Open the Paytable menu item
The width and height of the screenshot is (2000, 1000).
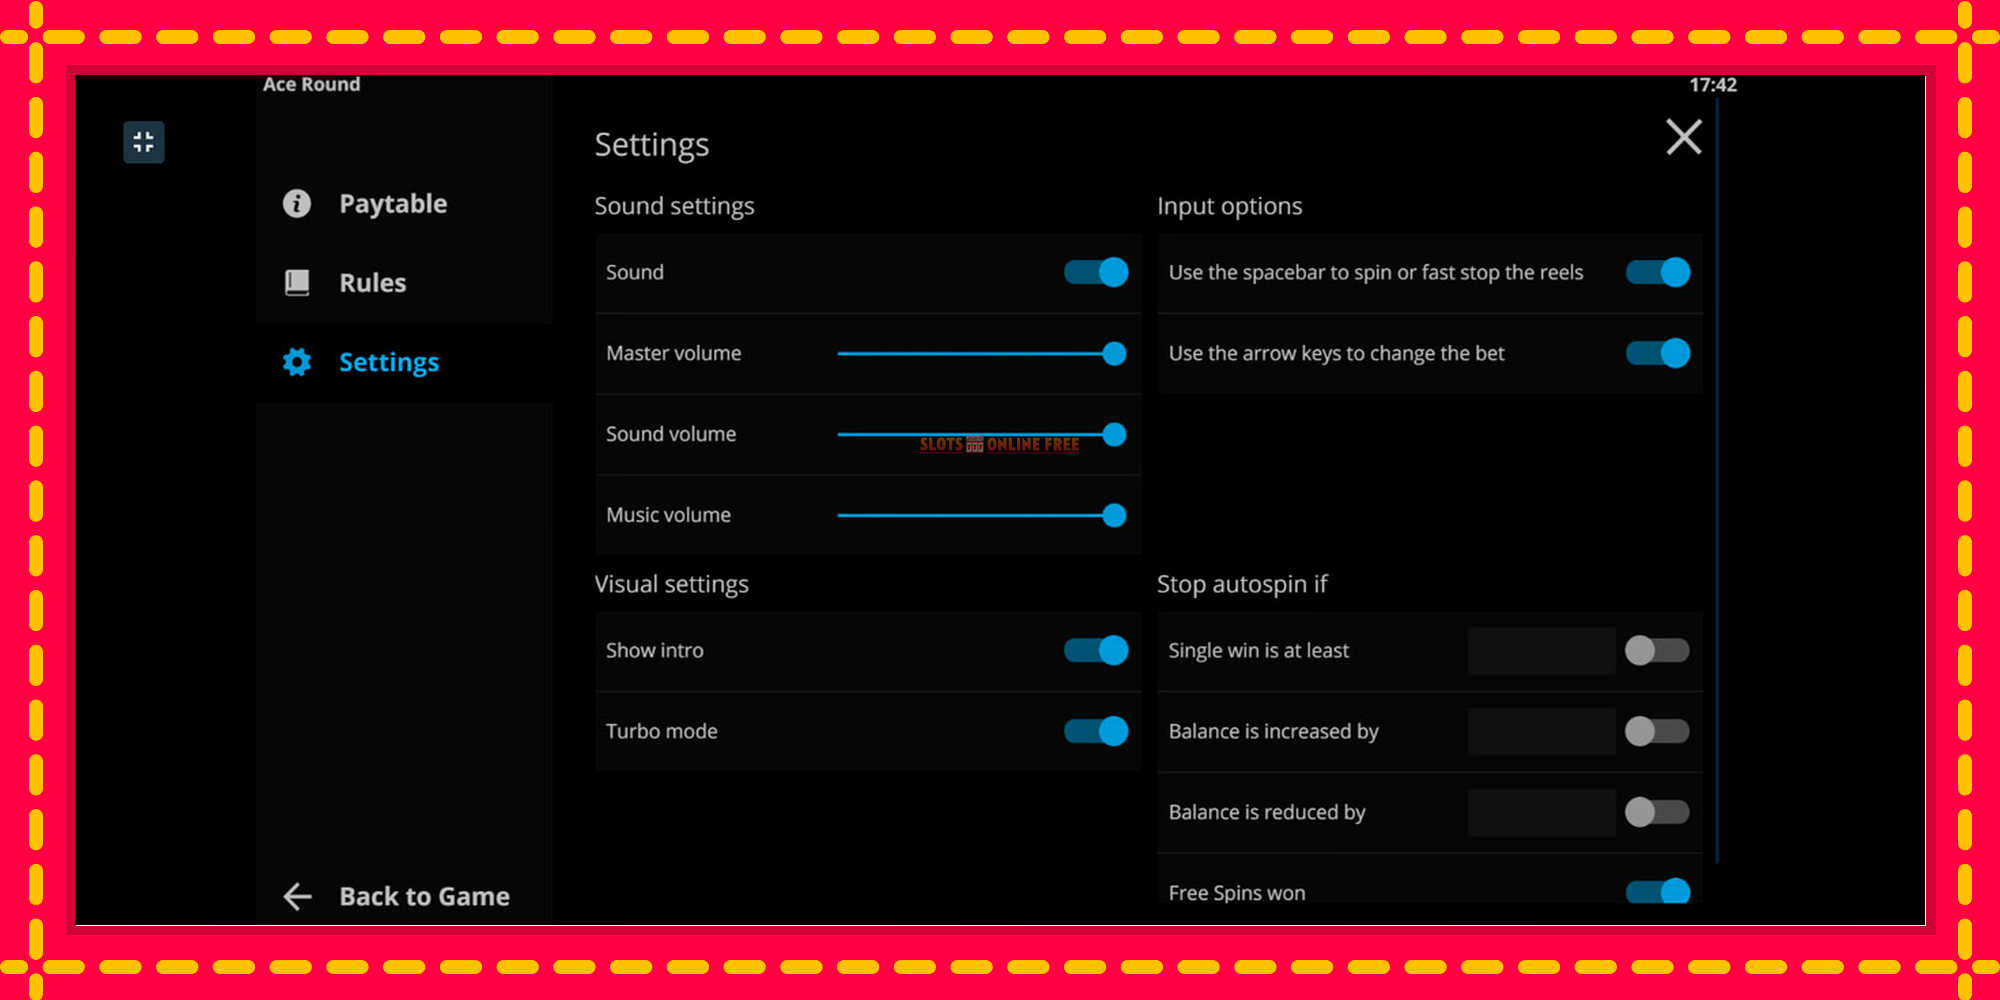[404, 204]
